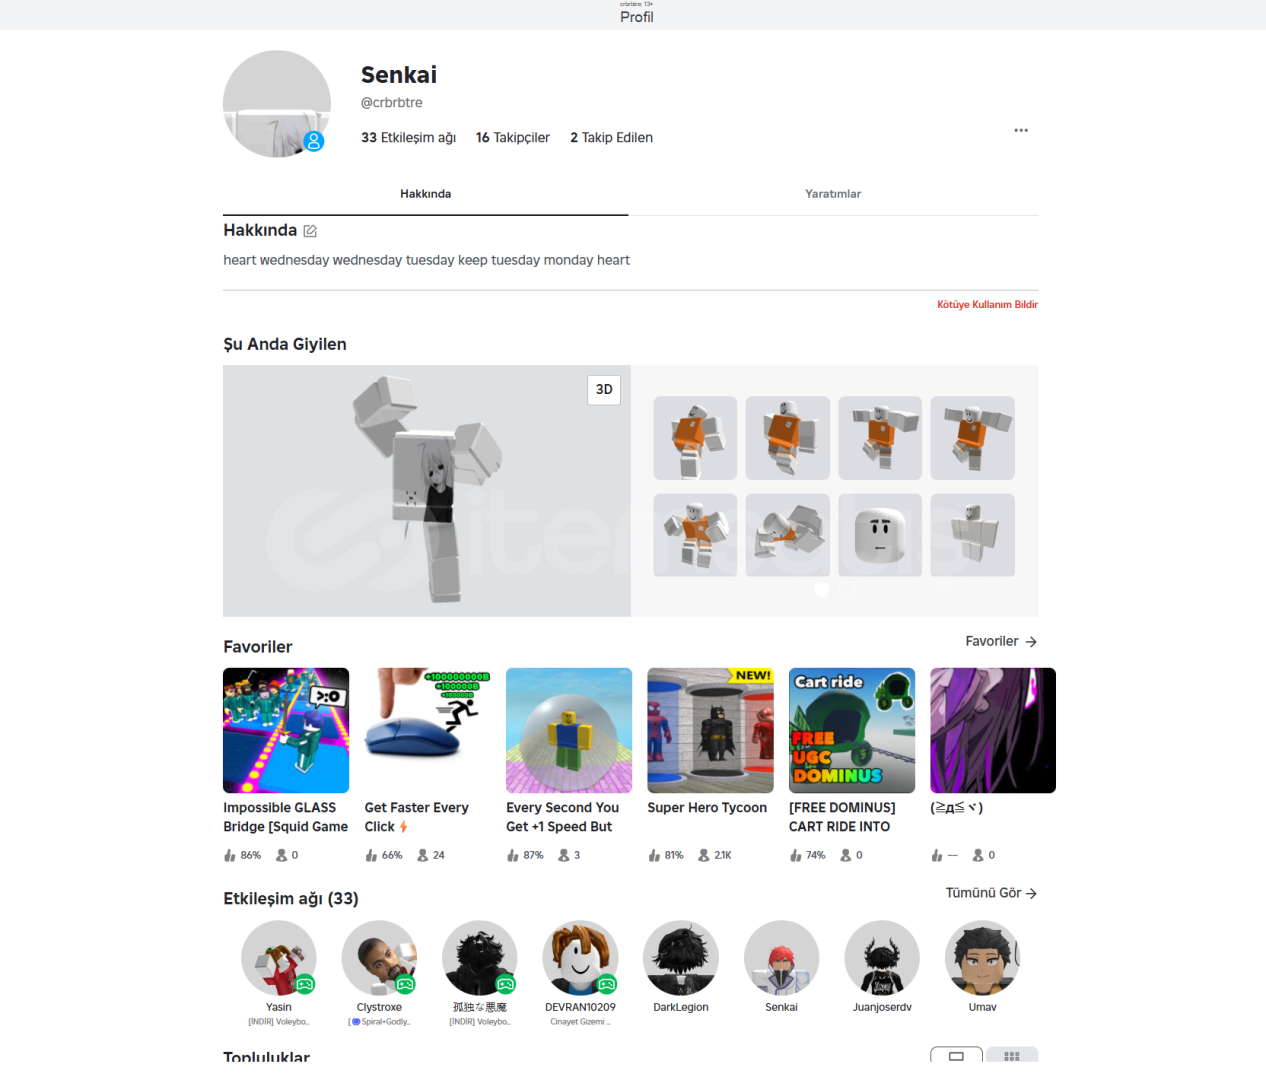Click the profile avatar picture
This screenshot has width=1266, height=1080.
(277, 104)
